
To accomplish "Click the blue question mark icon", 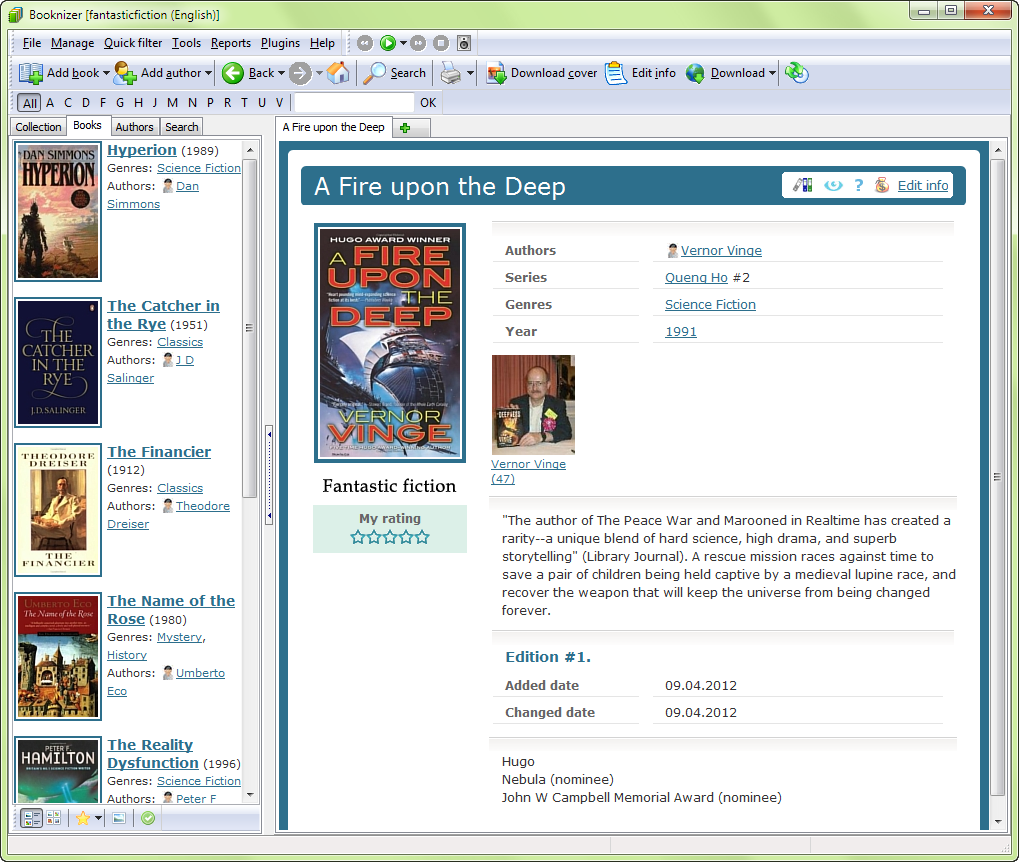I will coord(858,185).
